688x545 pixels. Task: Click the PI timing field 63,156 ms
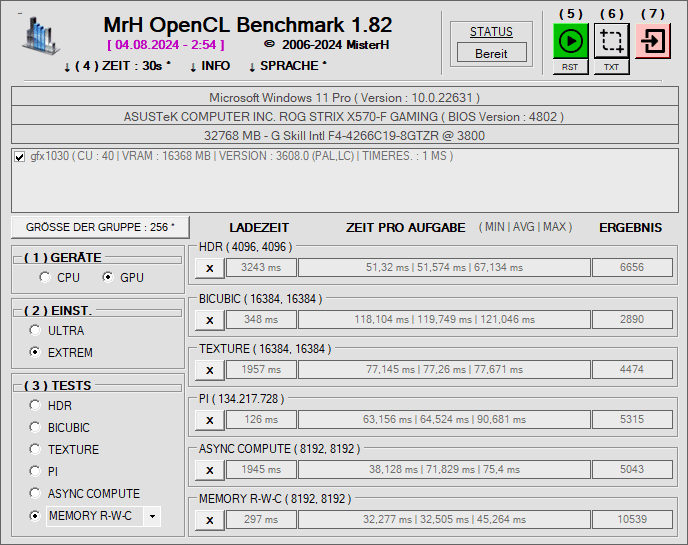pos(444,420)
